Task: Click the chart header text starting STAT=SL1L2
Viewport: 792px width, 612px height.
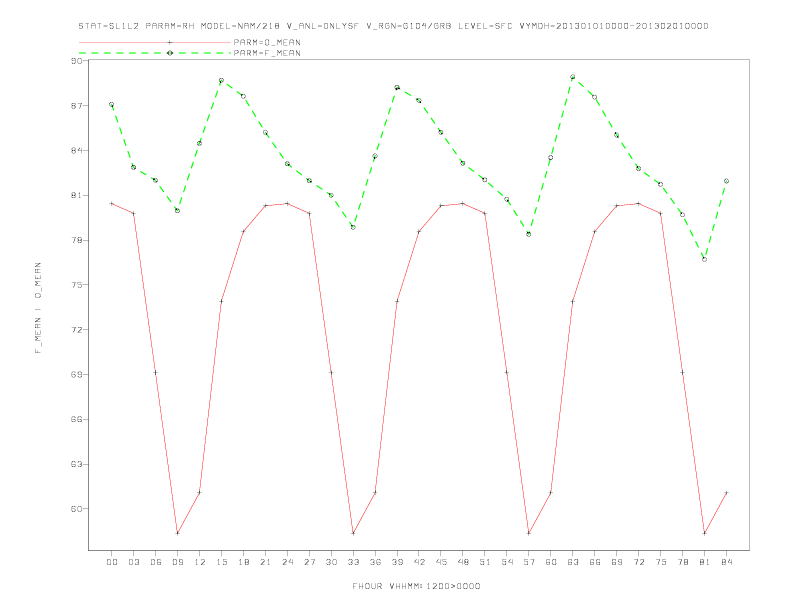Action: click(393, 26)
